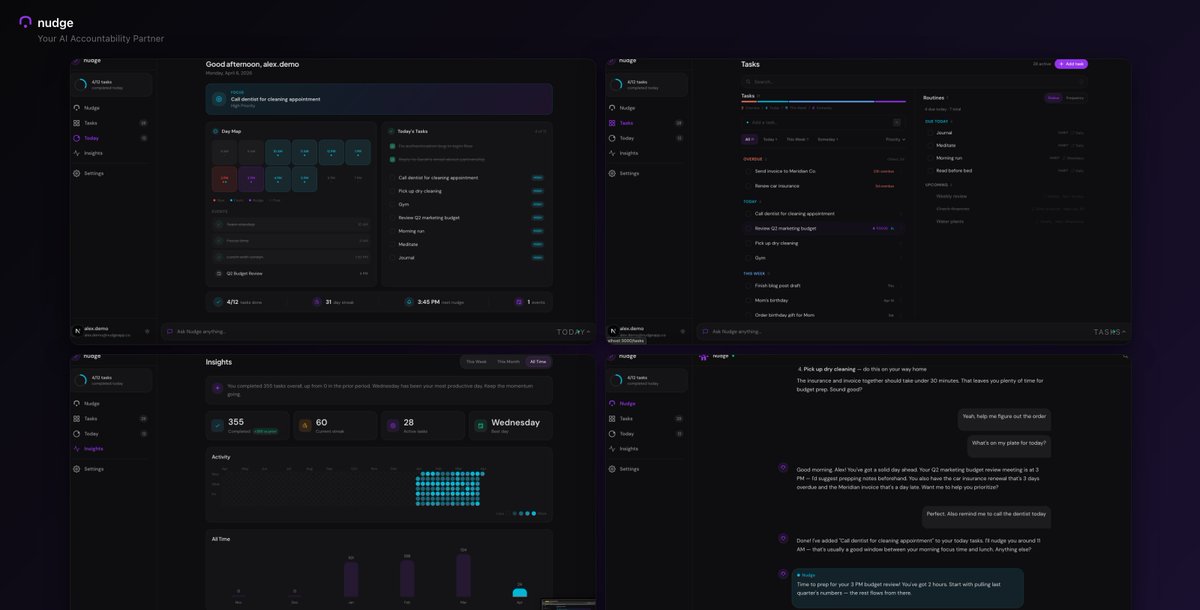Click the 4/12 tasks progress ring in Today window
The height and width of the screenshot is (610, 1200).
point(83,85)
